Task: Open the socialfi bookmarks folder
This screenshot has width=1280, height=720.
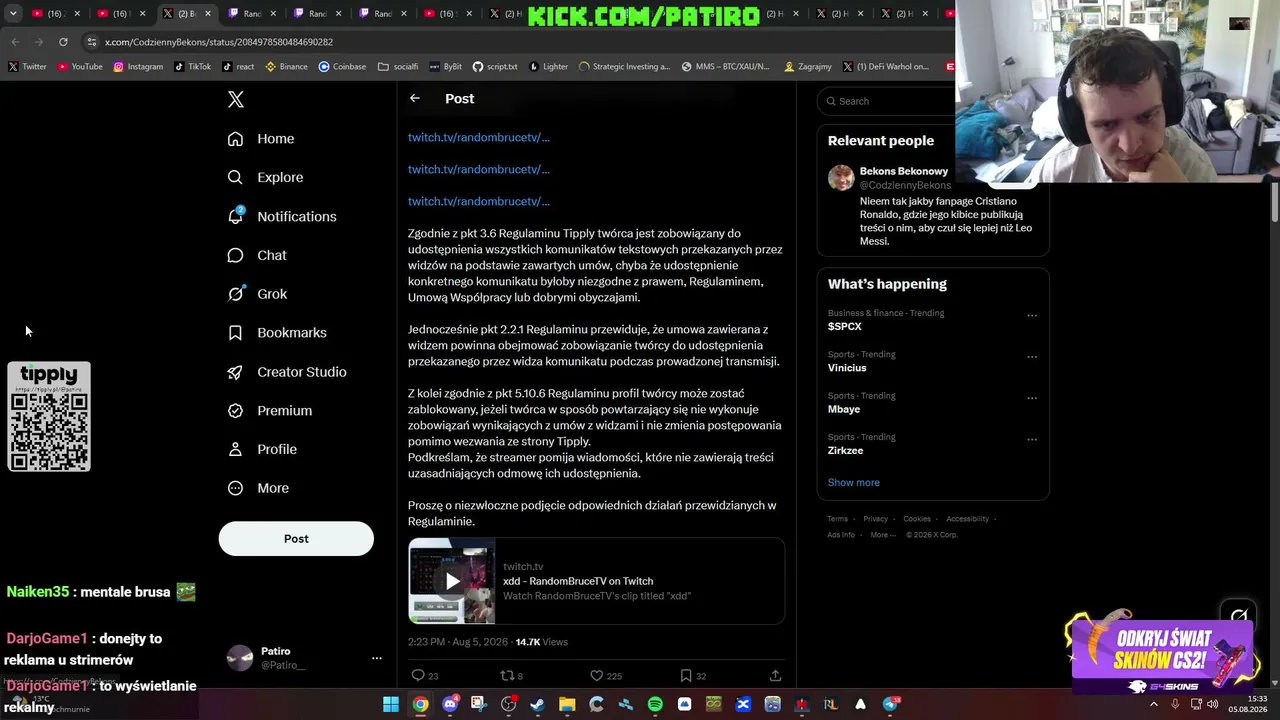Action: point(398,67)
